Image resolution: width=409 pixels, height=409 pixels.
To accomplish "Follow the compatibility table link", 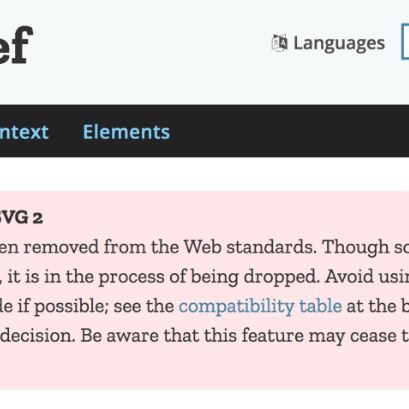I will click(x=260, y=306).
